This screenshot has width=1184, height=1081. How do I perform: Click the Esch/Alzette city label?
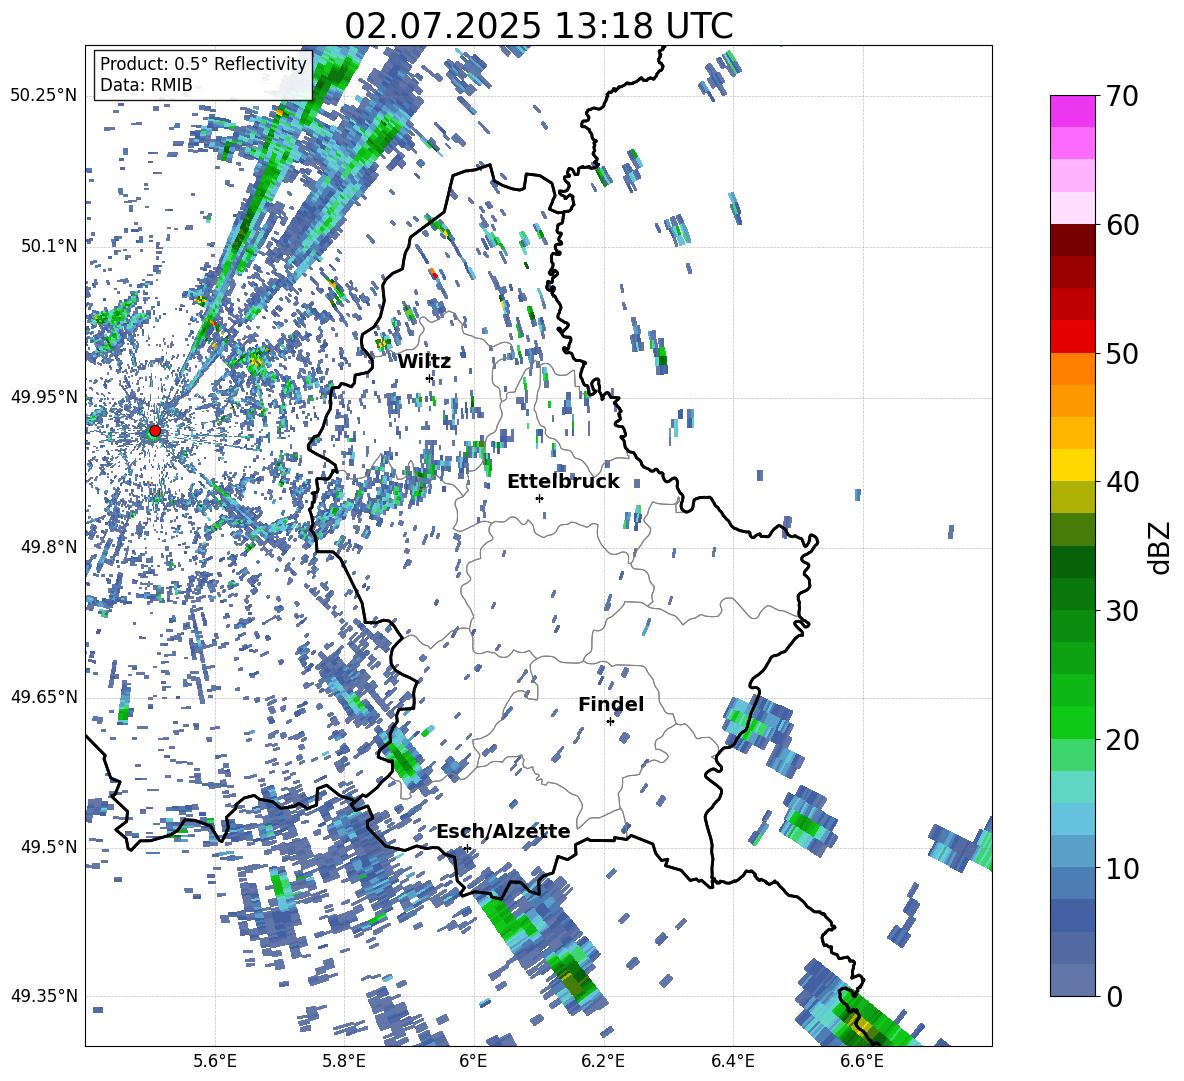(503, 831)
